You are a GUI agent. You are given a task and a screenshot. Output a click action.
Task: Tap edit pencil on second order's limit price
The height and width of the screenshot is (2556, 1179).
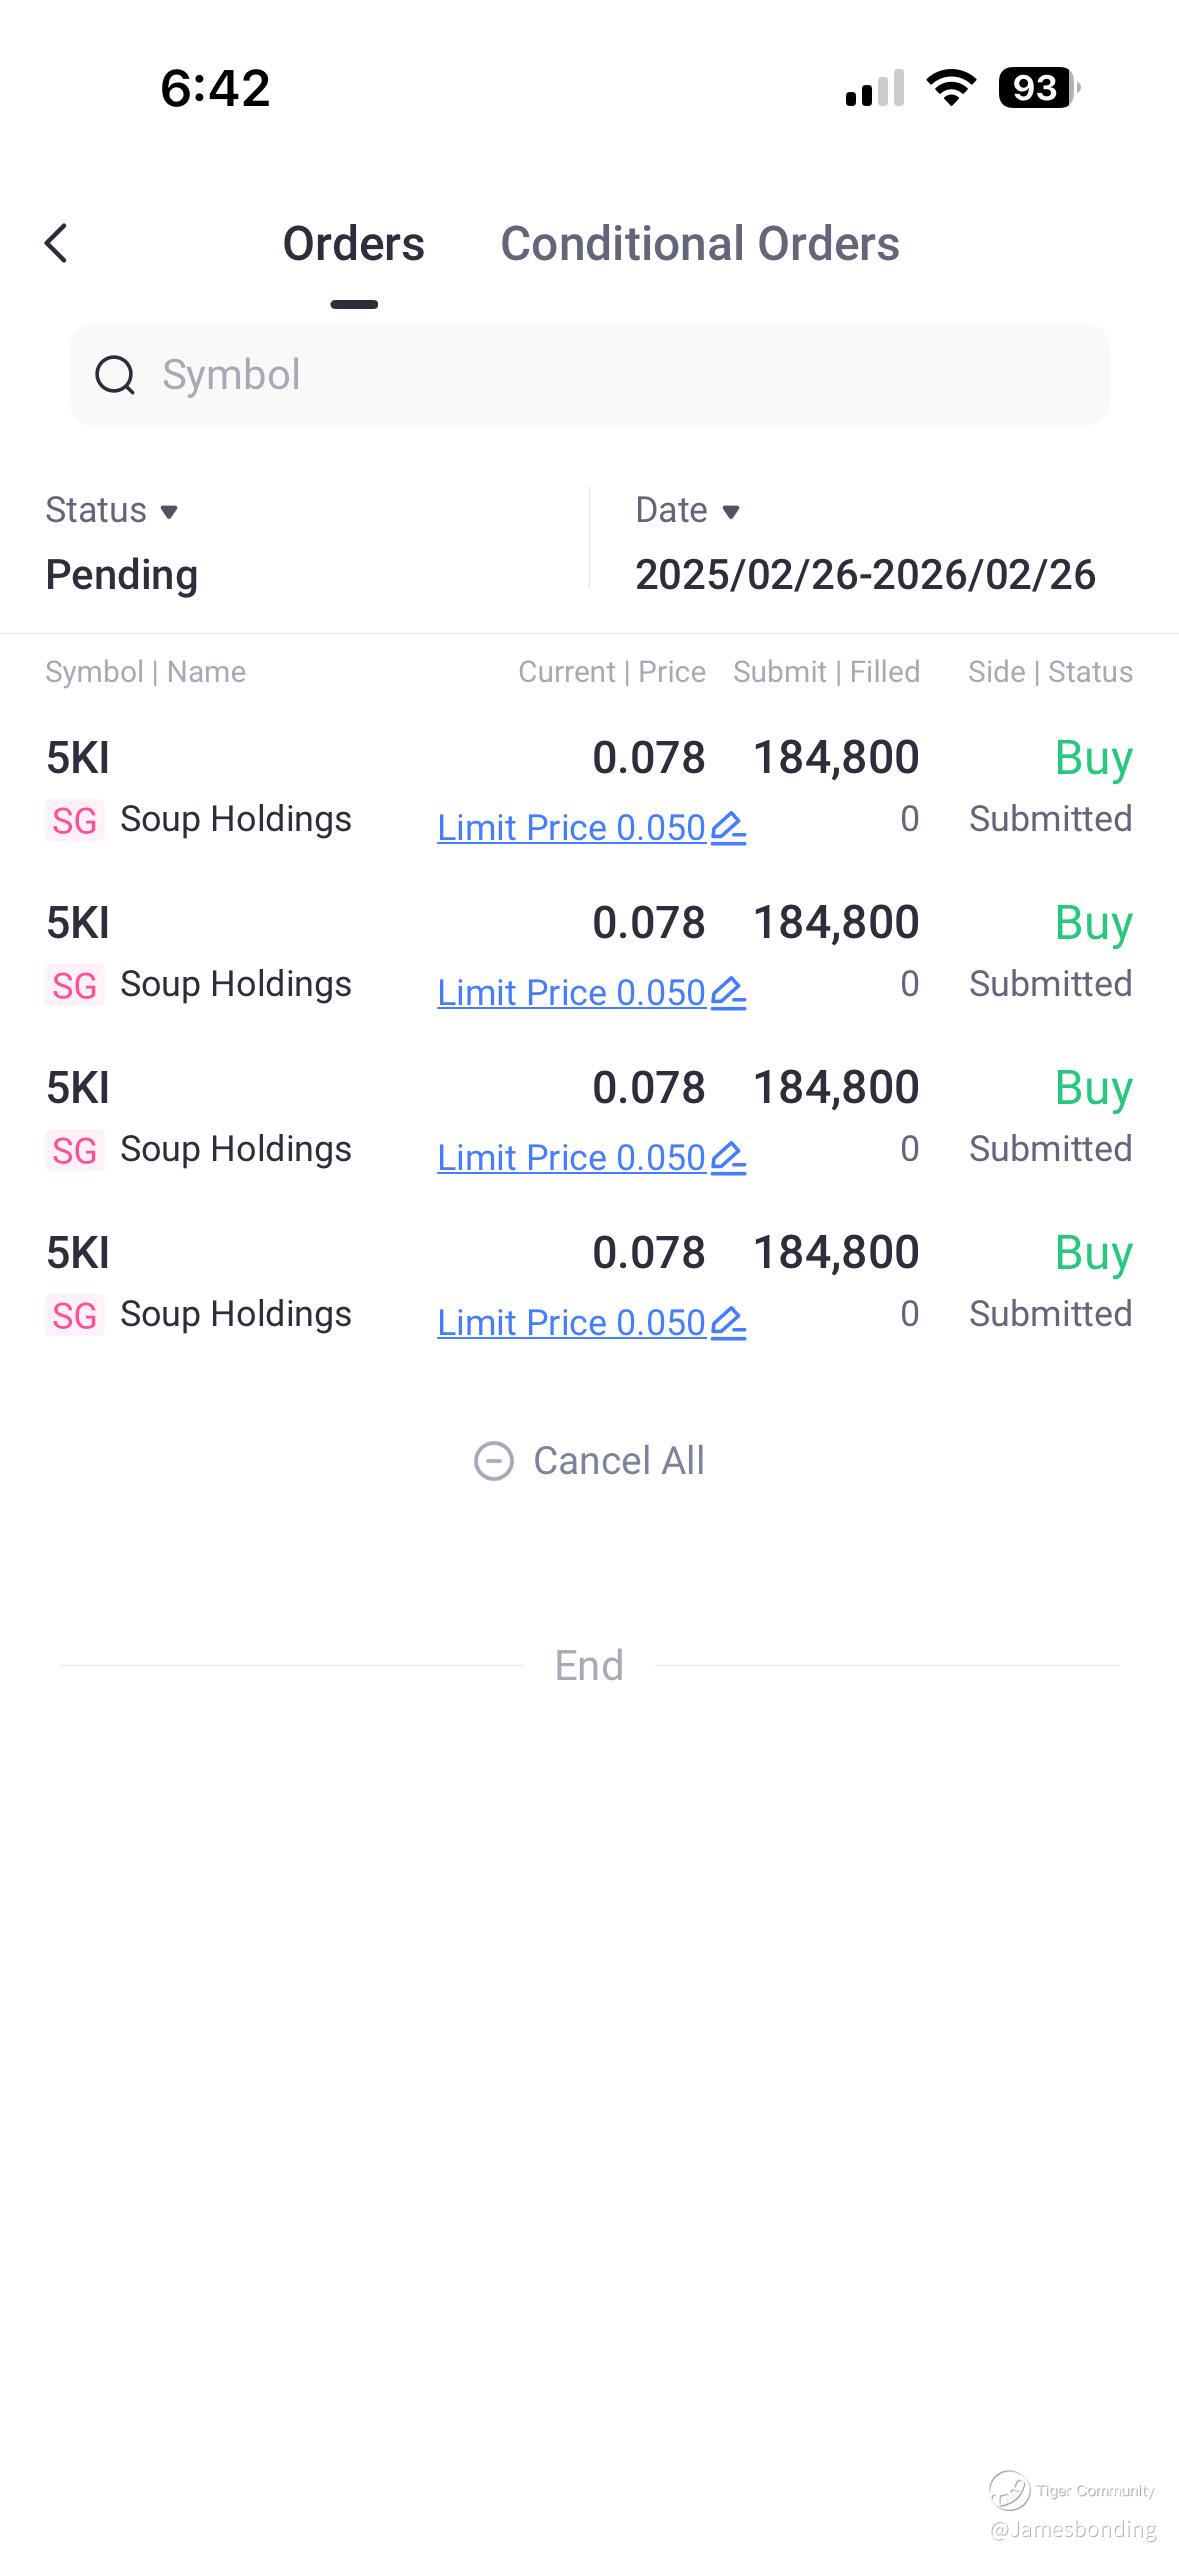click(728, 993)
